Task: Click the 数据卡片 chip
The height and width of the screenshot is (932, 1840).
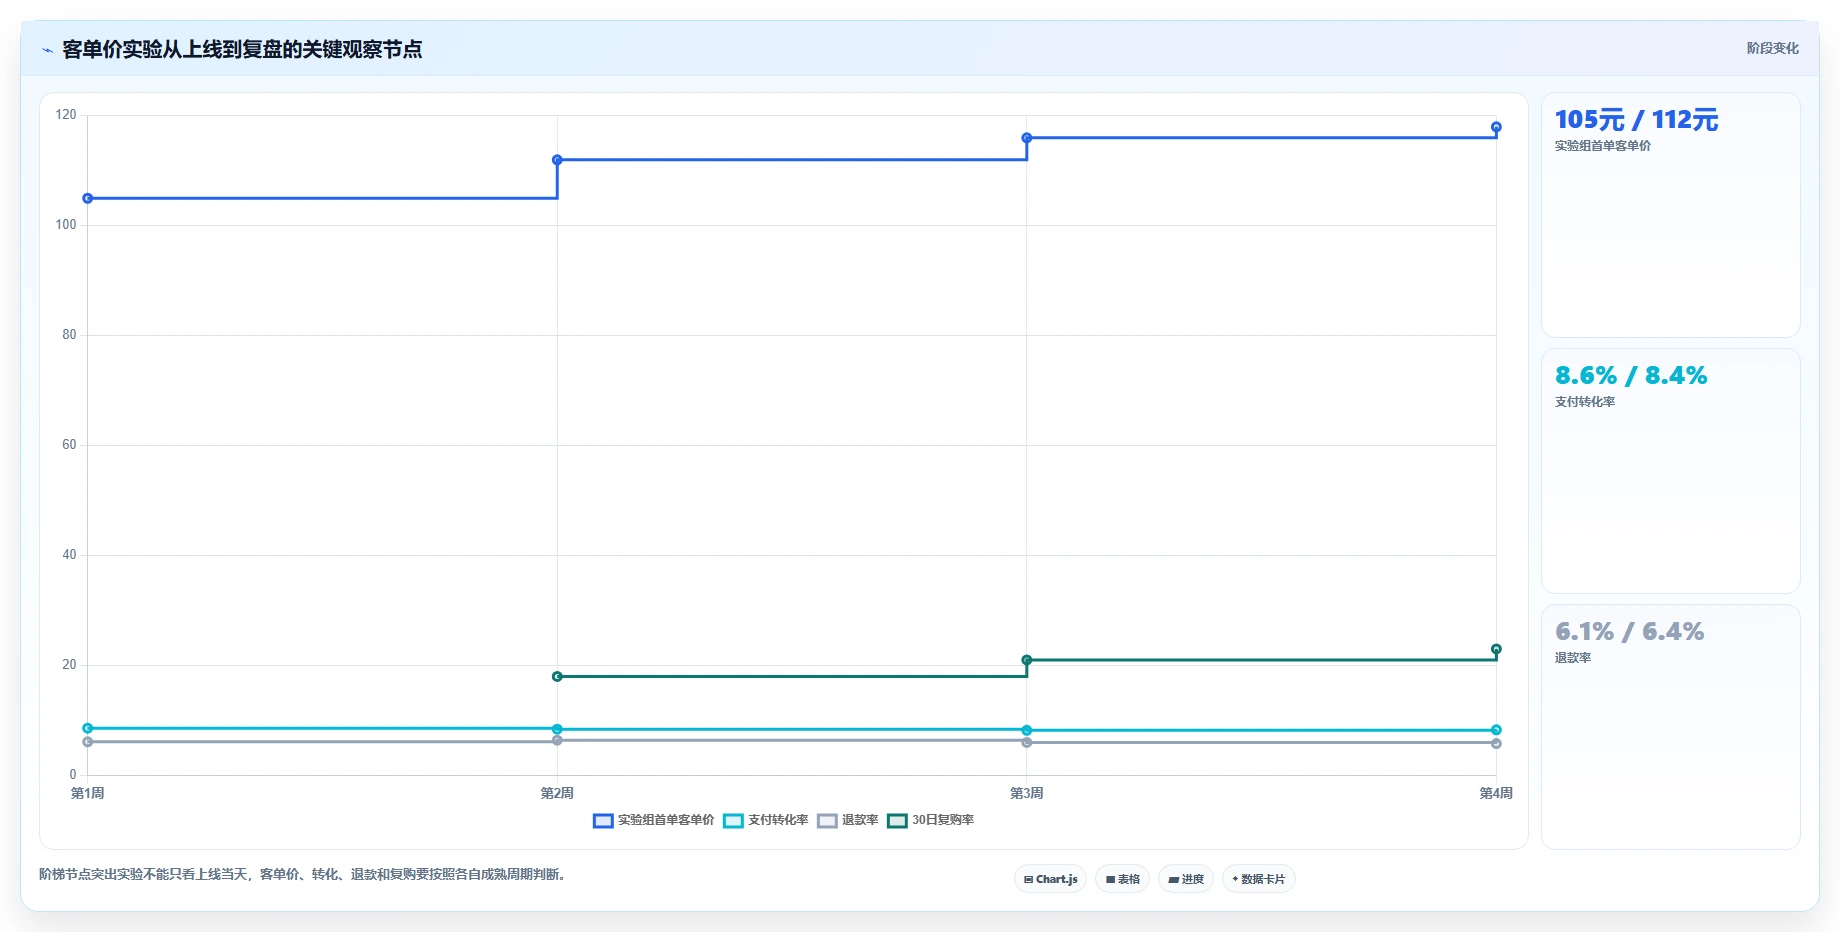Action: pyautogui.click(x=1258, y=879)
